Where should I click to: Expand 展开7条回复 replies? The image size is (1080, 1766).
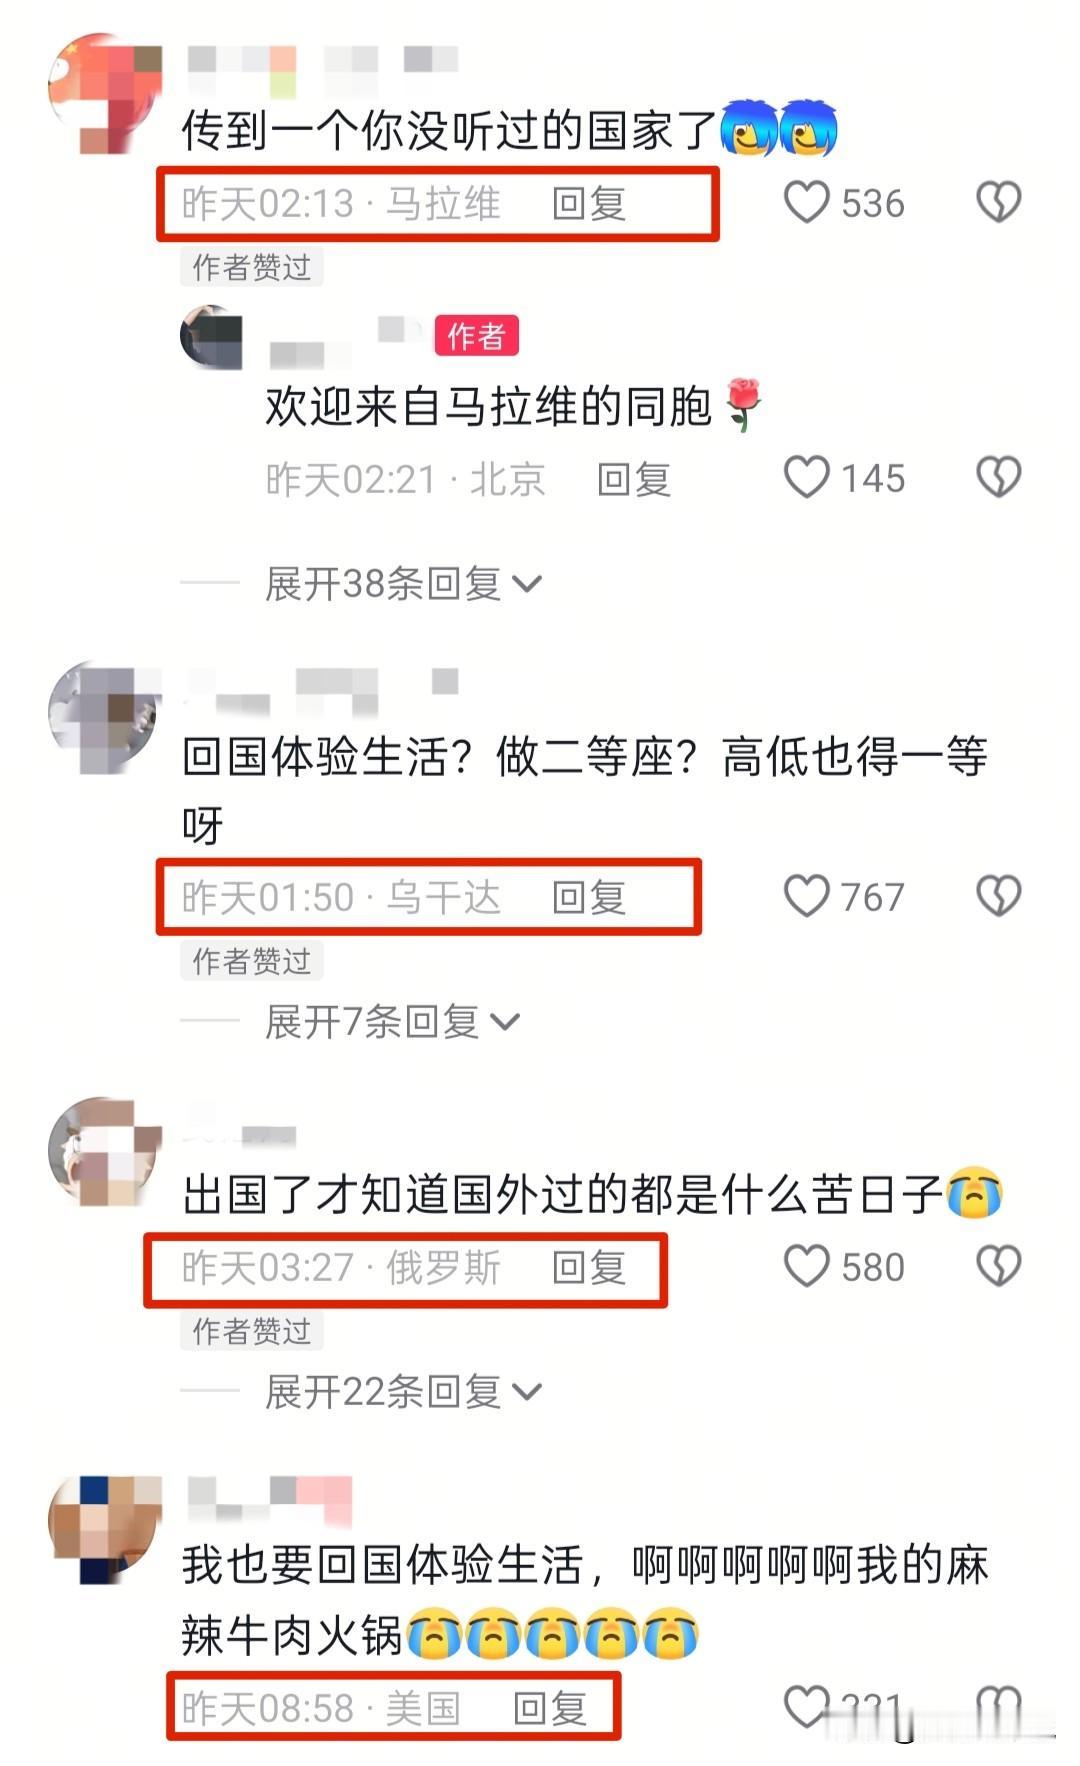pyautogui.click(x=392, y=1021)
